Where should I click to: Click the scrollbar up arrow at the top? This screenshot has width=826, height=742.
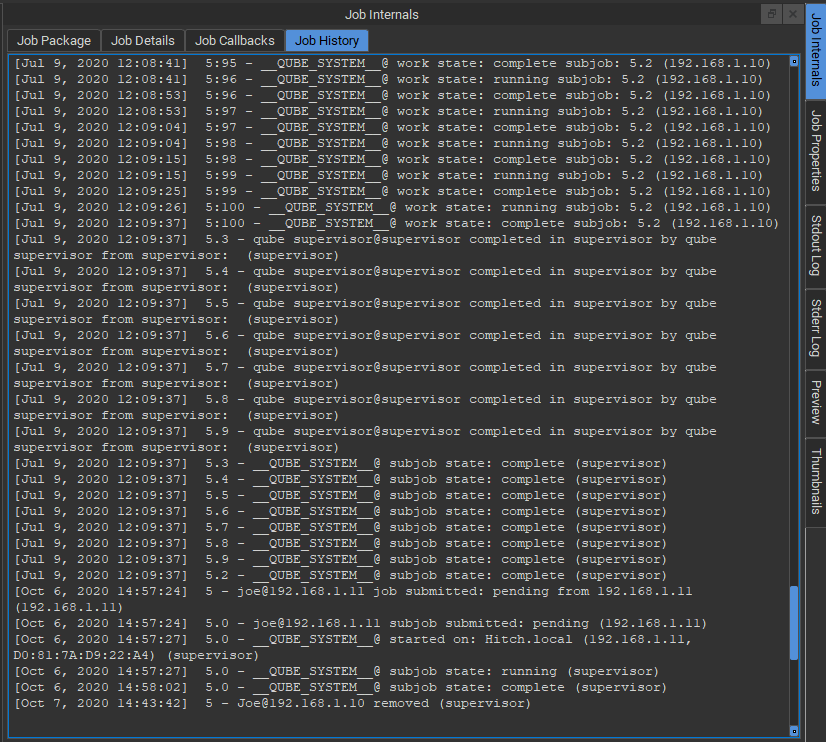794,62
